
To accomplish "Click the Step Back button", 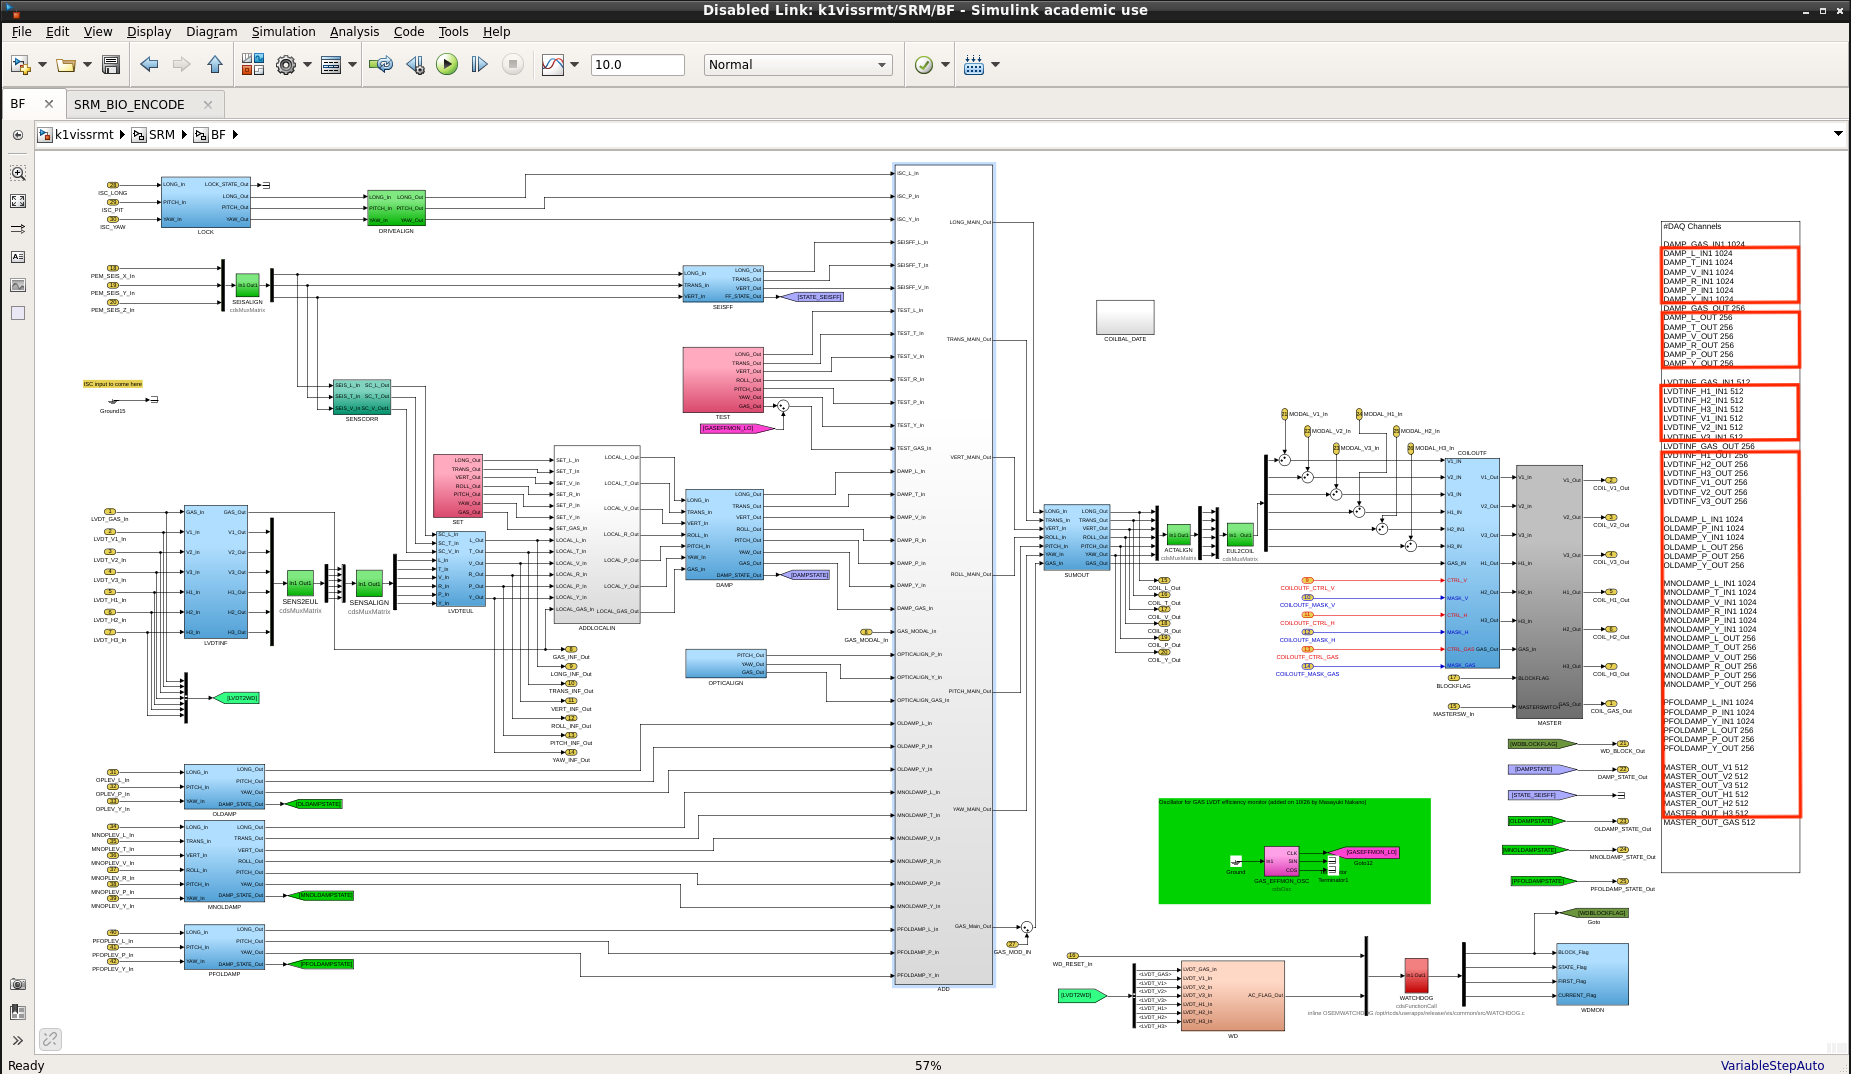I will coord(415,65).
